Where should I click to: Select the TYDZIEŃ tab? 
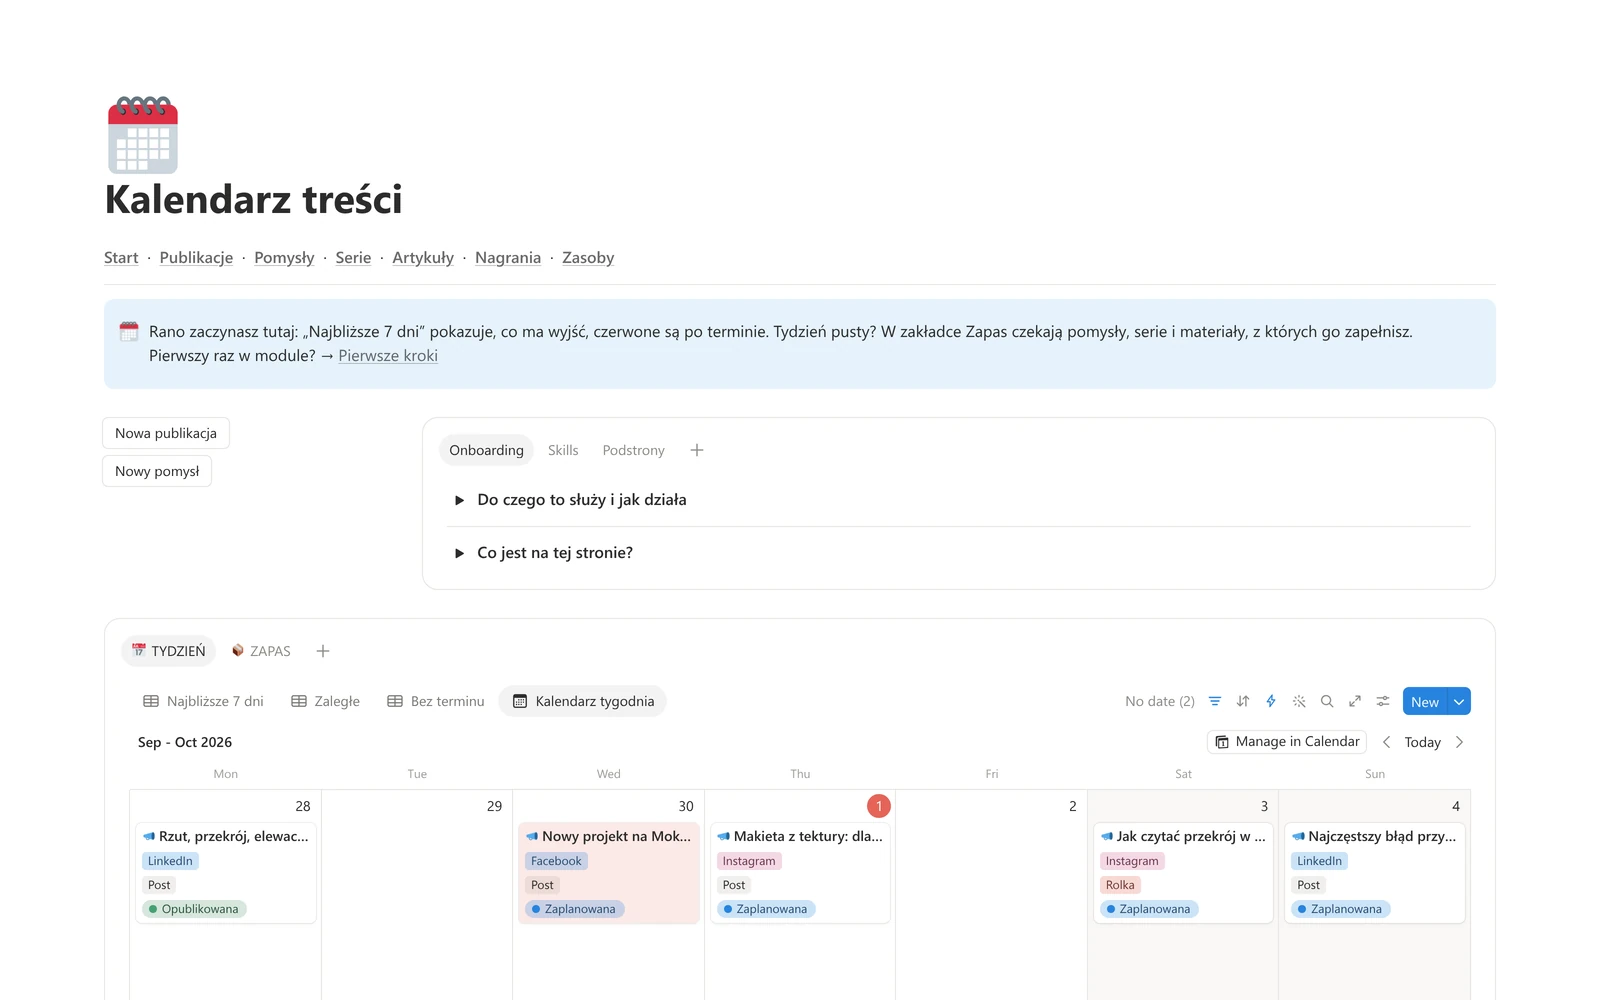[168, 651]
